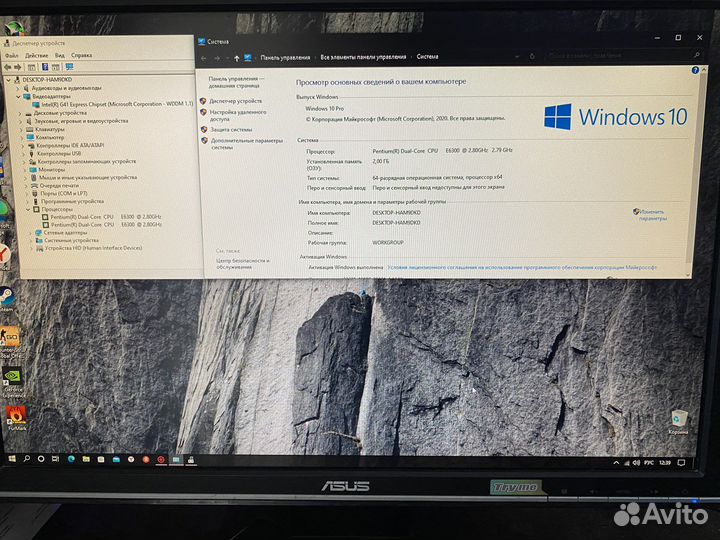The image size is (720, 540).
Task: Open GeForce Experience desktop icon
Action: (x=12, y=382)
